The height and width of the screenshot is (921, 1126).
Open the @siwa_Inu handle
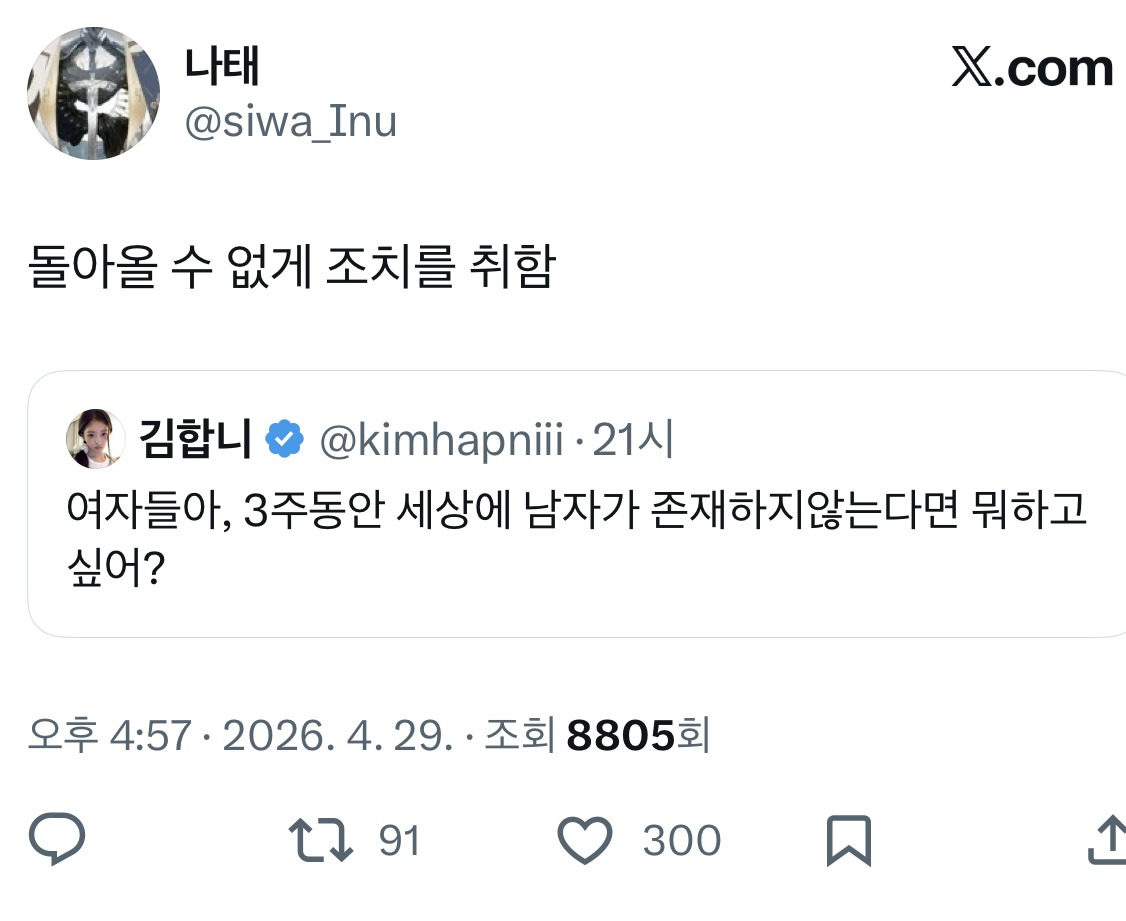290,122
